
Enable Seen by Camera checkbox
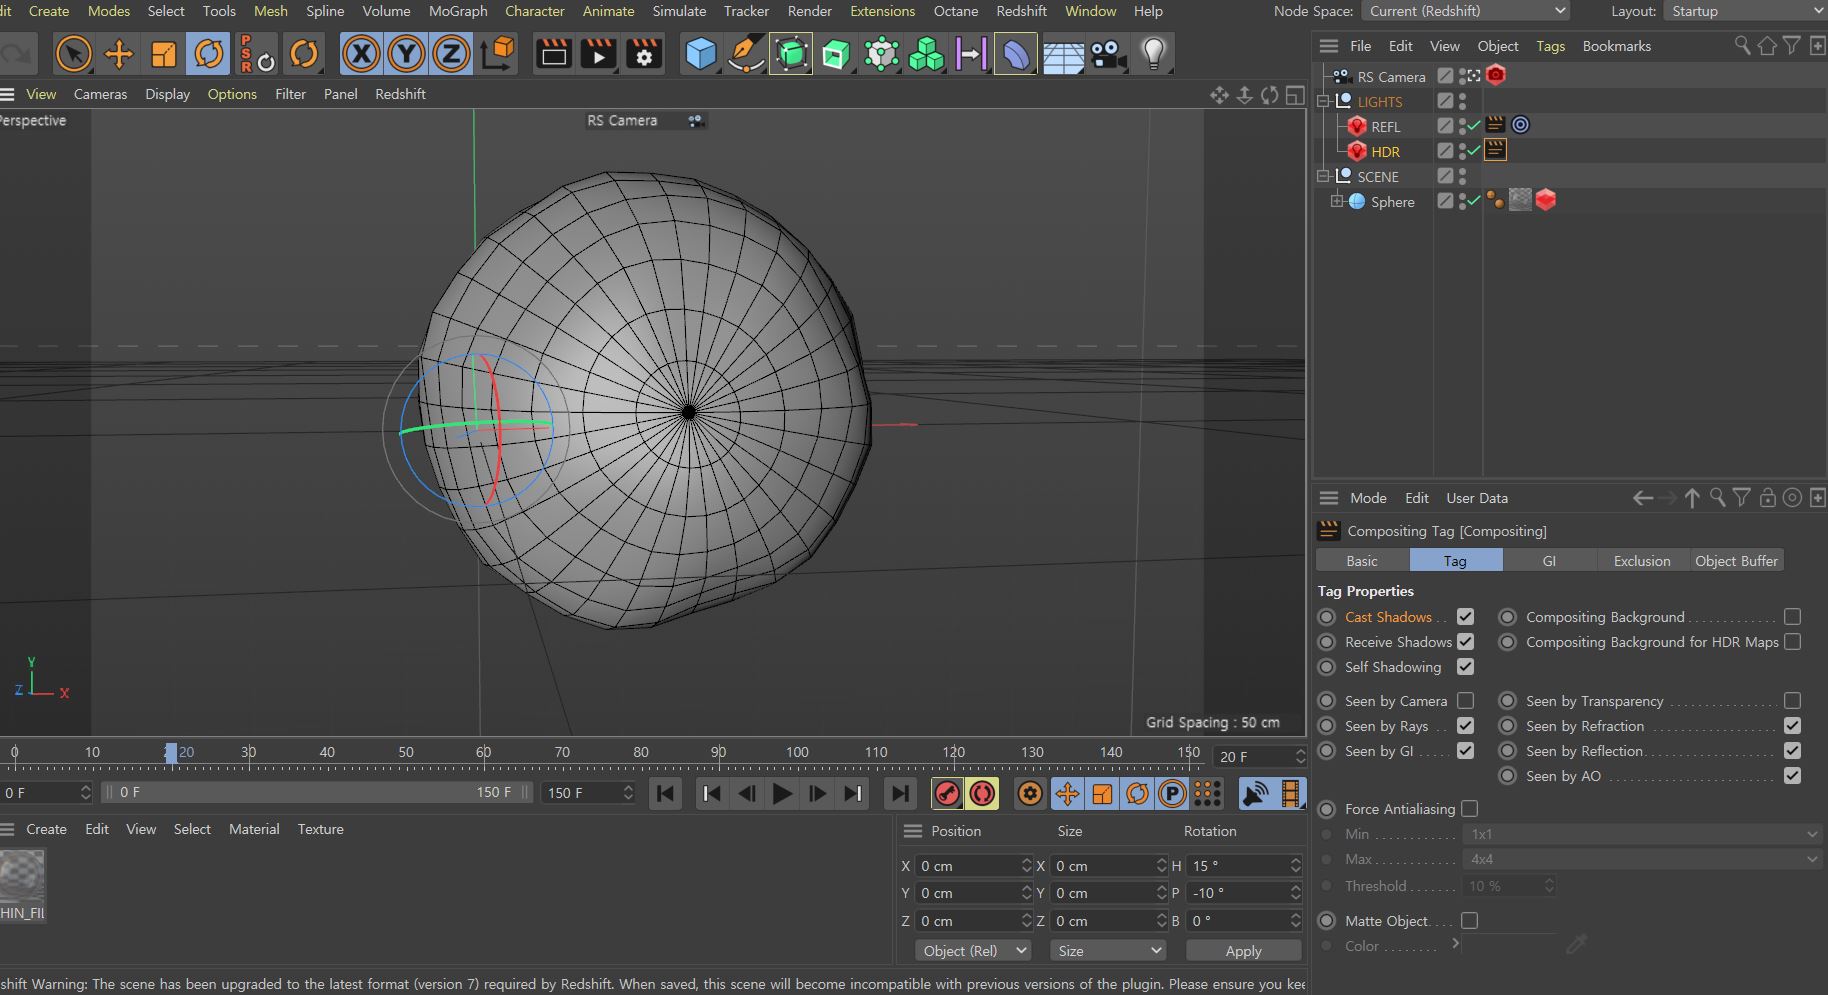point(1466,701)
